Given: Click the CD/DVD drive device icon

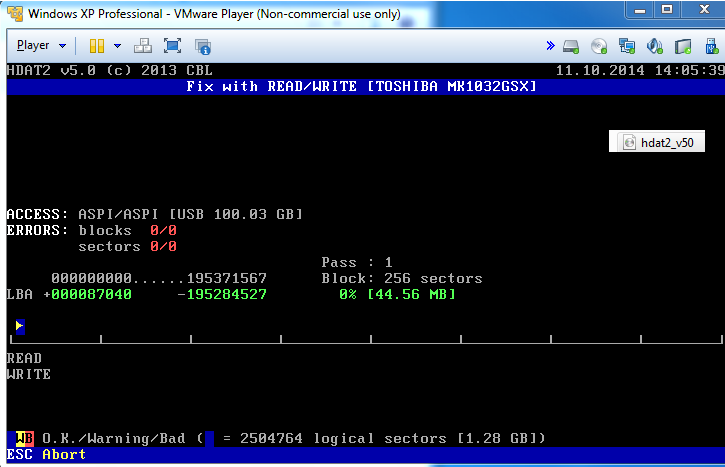Looking at the screenshot, I should point(599,46).
